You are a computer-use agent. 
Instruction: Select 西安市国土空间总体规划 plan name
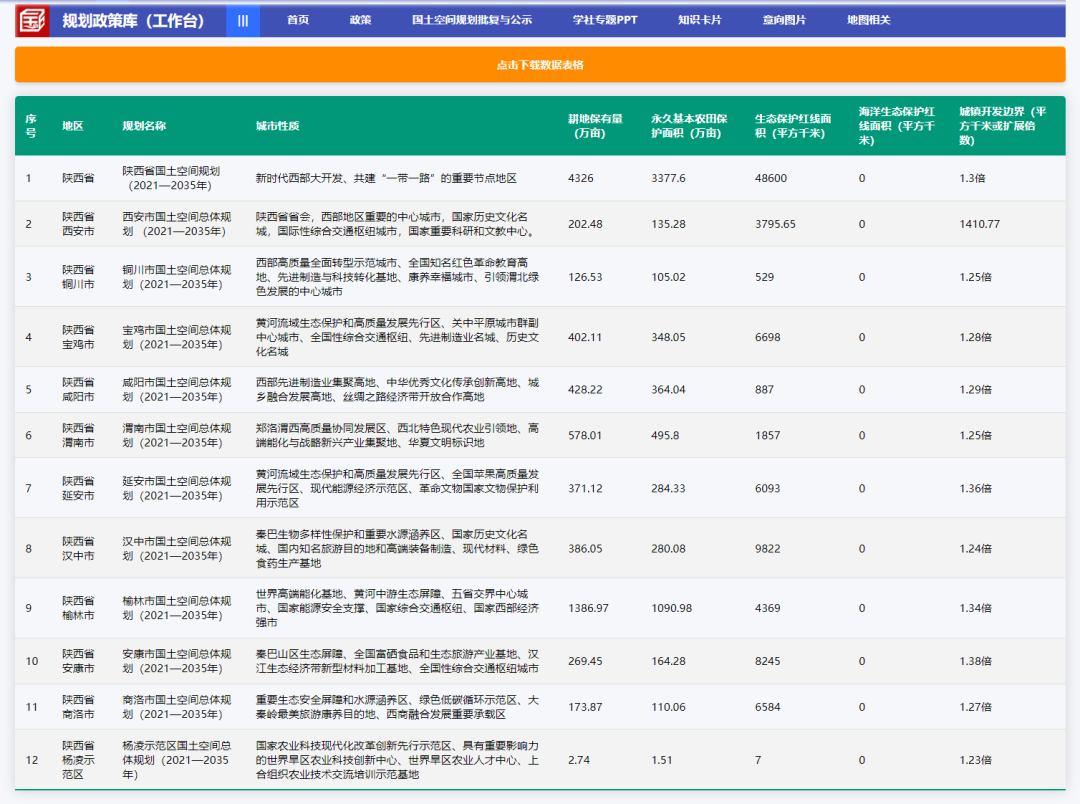[x=176, y=224]
